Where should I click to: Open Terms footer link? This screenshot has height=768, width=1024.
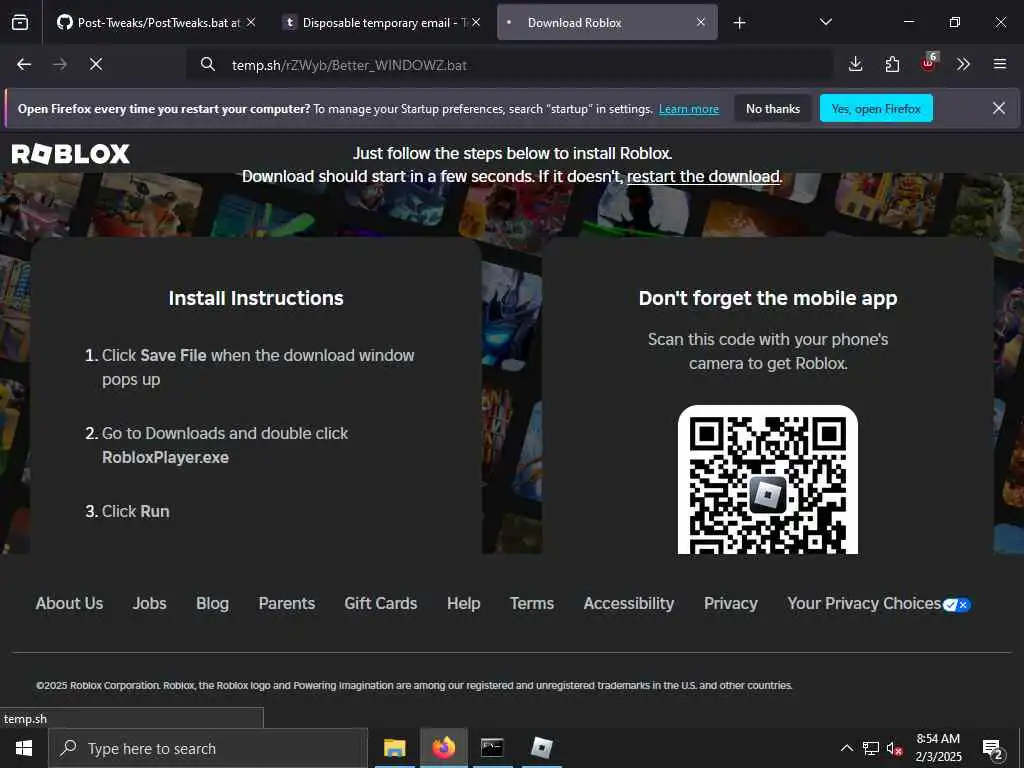532,603
